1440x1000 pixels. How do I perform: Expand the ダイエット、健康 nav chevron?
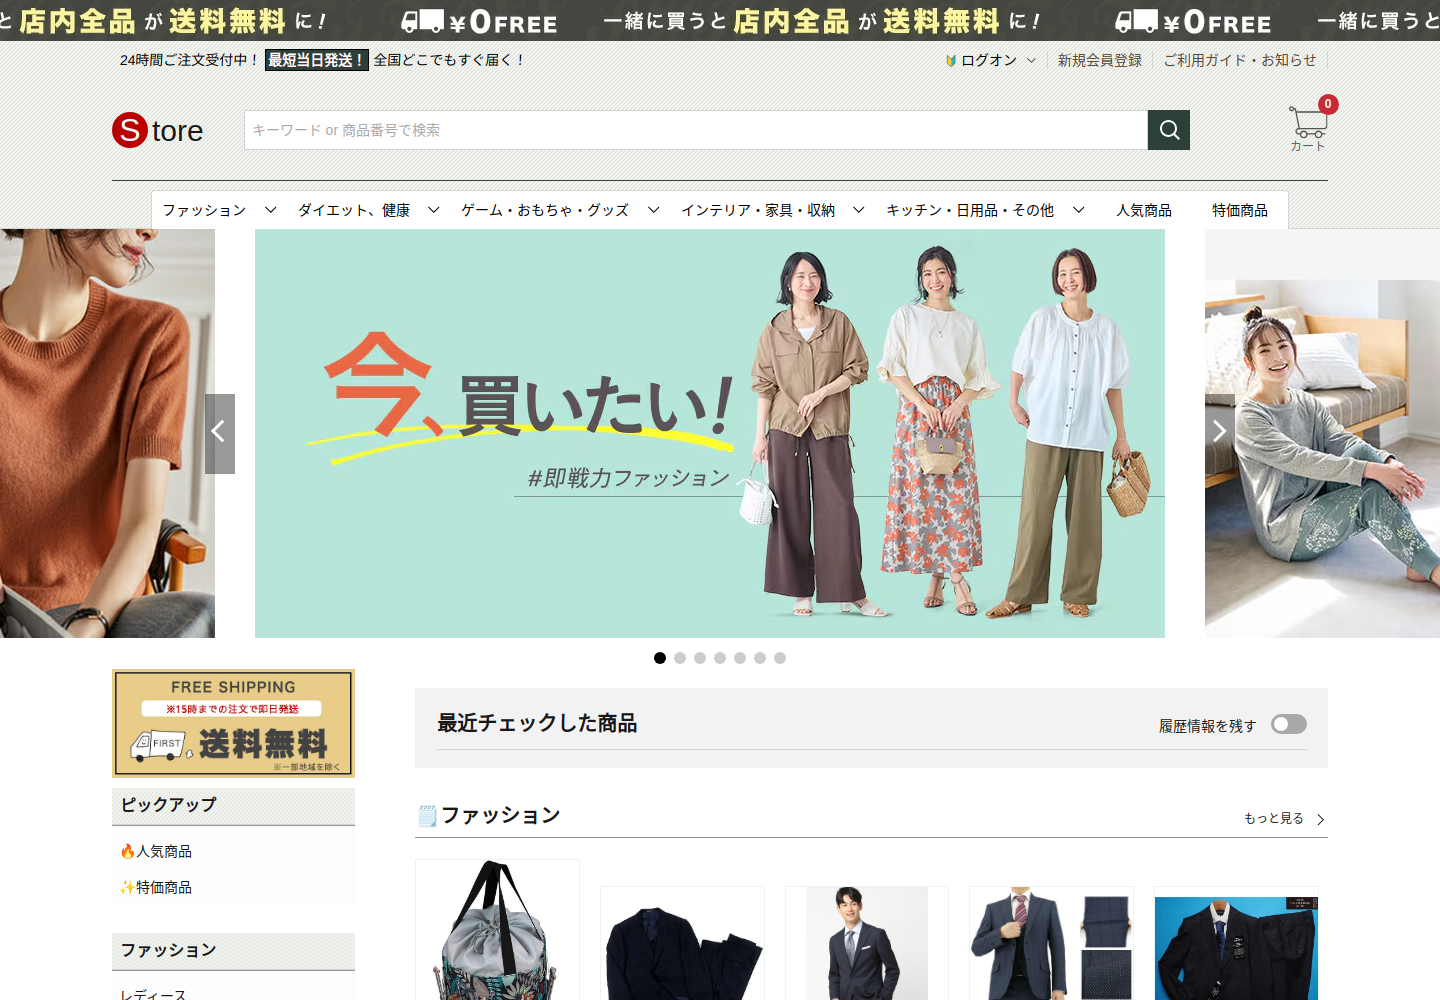433,210
